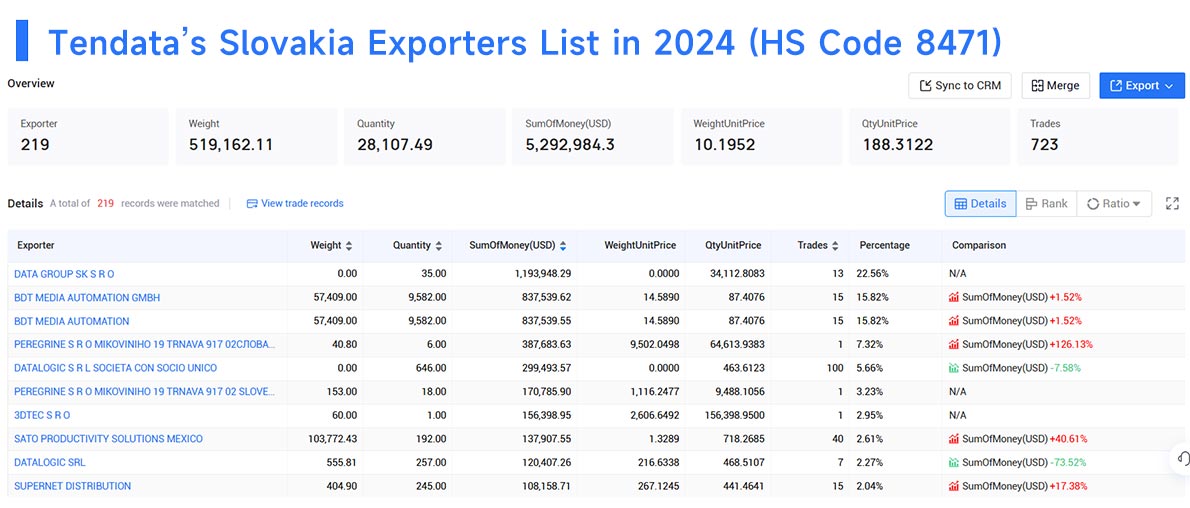
Task: Click comparison chart icon for -7.58%
Action: point(954,368)
